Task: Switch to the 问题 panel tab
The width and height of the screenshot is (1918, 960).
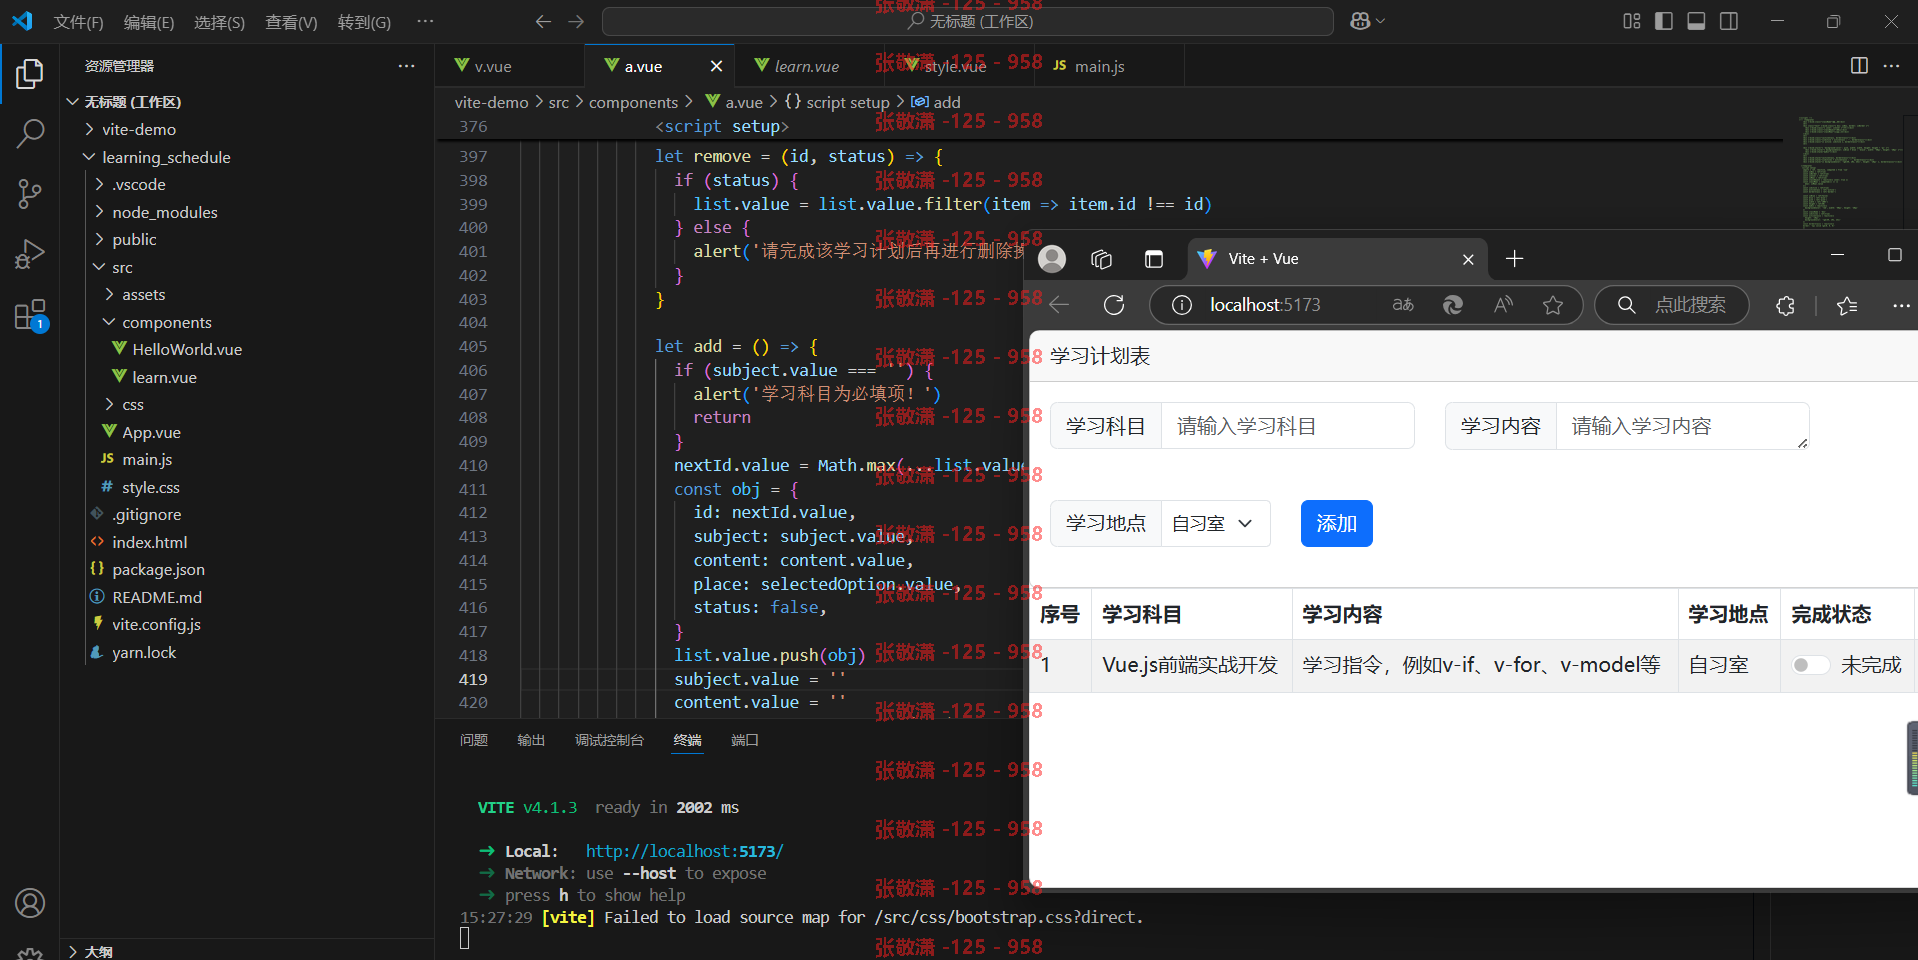Action: pos(473,740)
